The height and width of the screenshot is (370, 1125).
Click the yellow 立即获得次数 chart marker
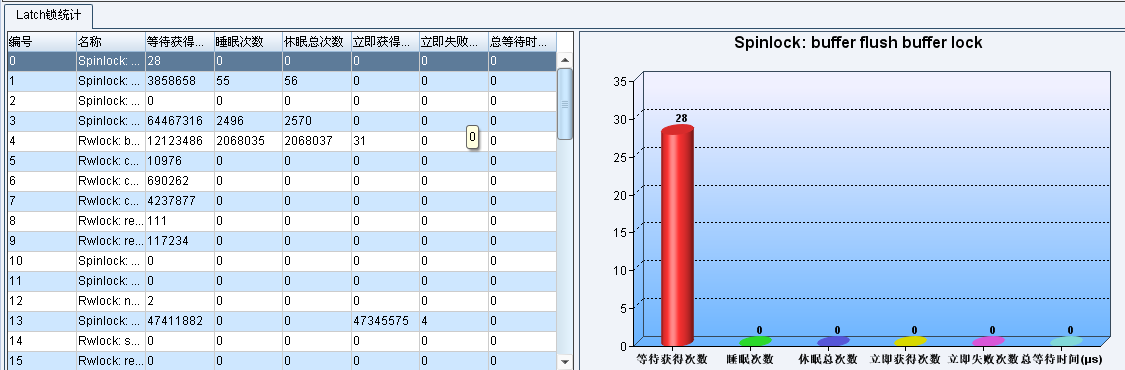(x=911, y=341)
